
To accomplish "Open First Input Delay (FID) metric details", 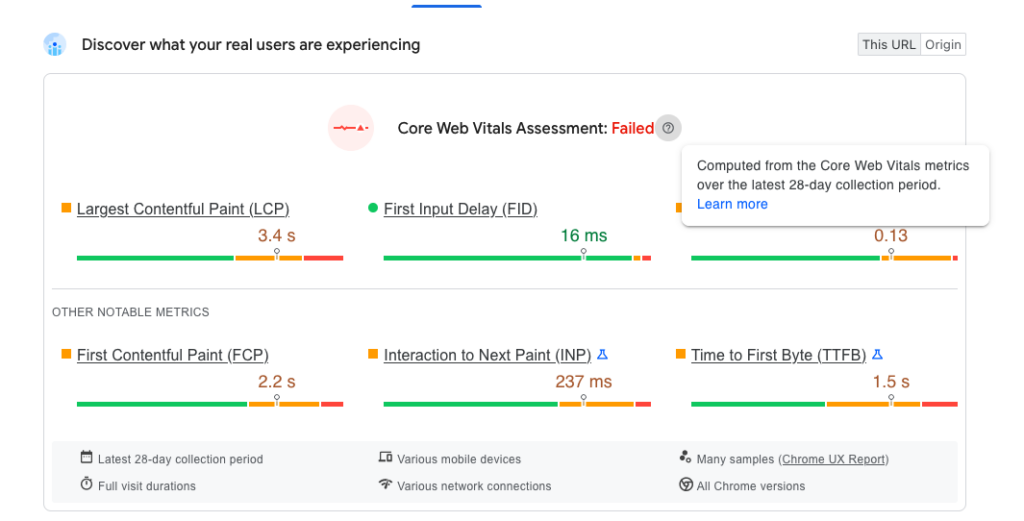I will pyautogui.click(x=460, y=209).
